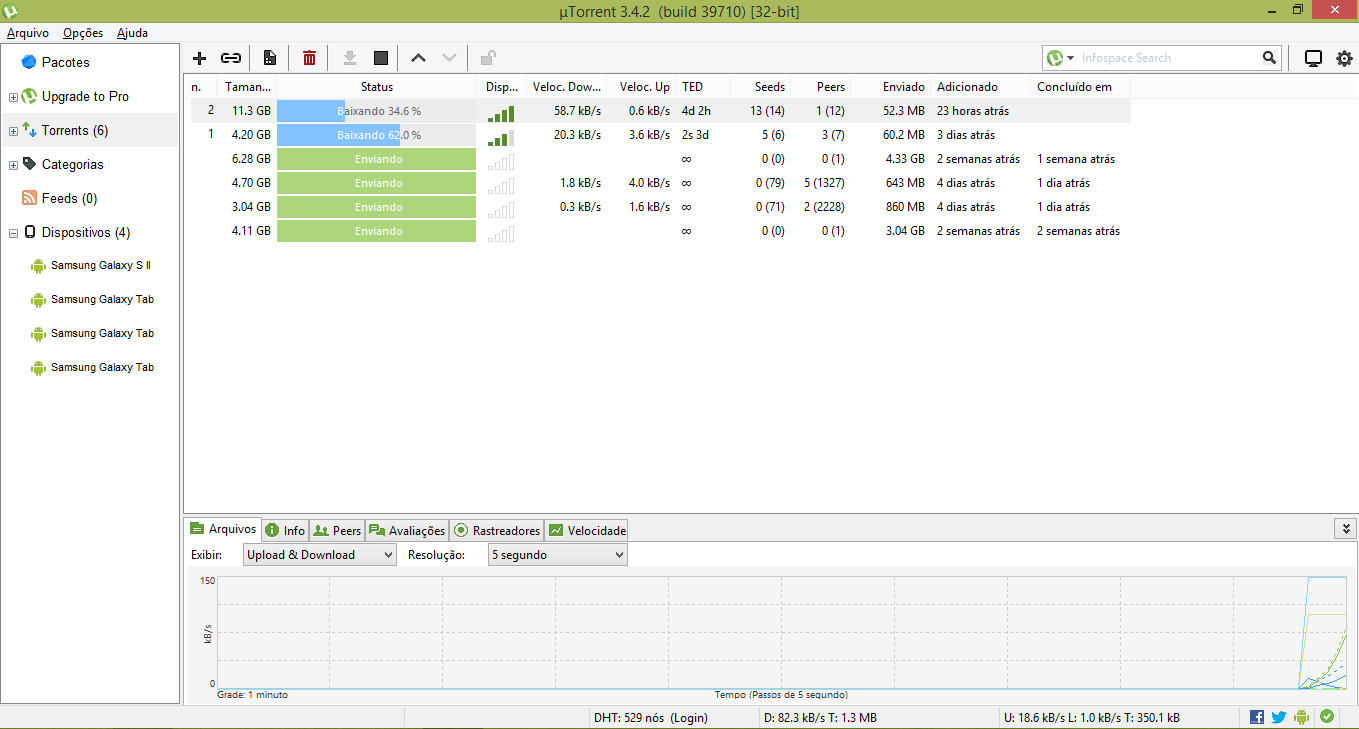The image size is (1359, 729).
Task: Switch to the Avaliações tab
Action: (407, 530)
